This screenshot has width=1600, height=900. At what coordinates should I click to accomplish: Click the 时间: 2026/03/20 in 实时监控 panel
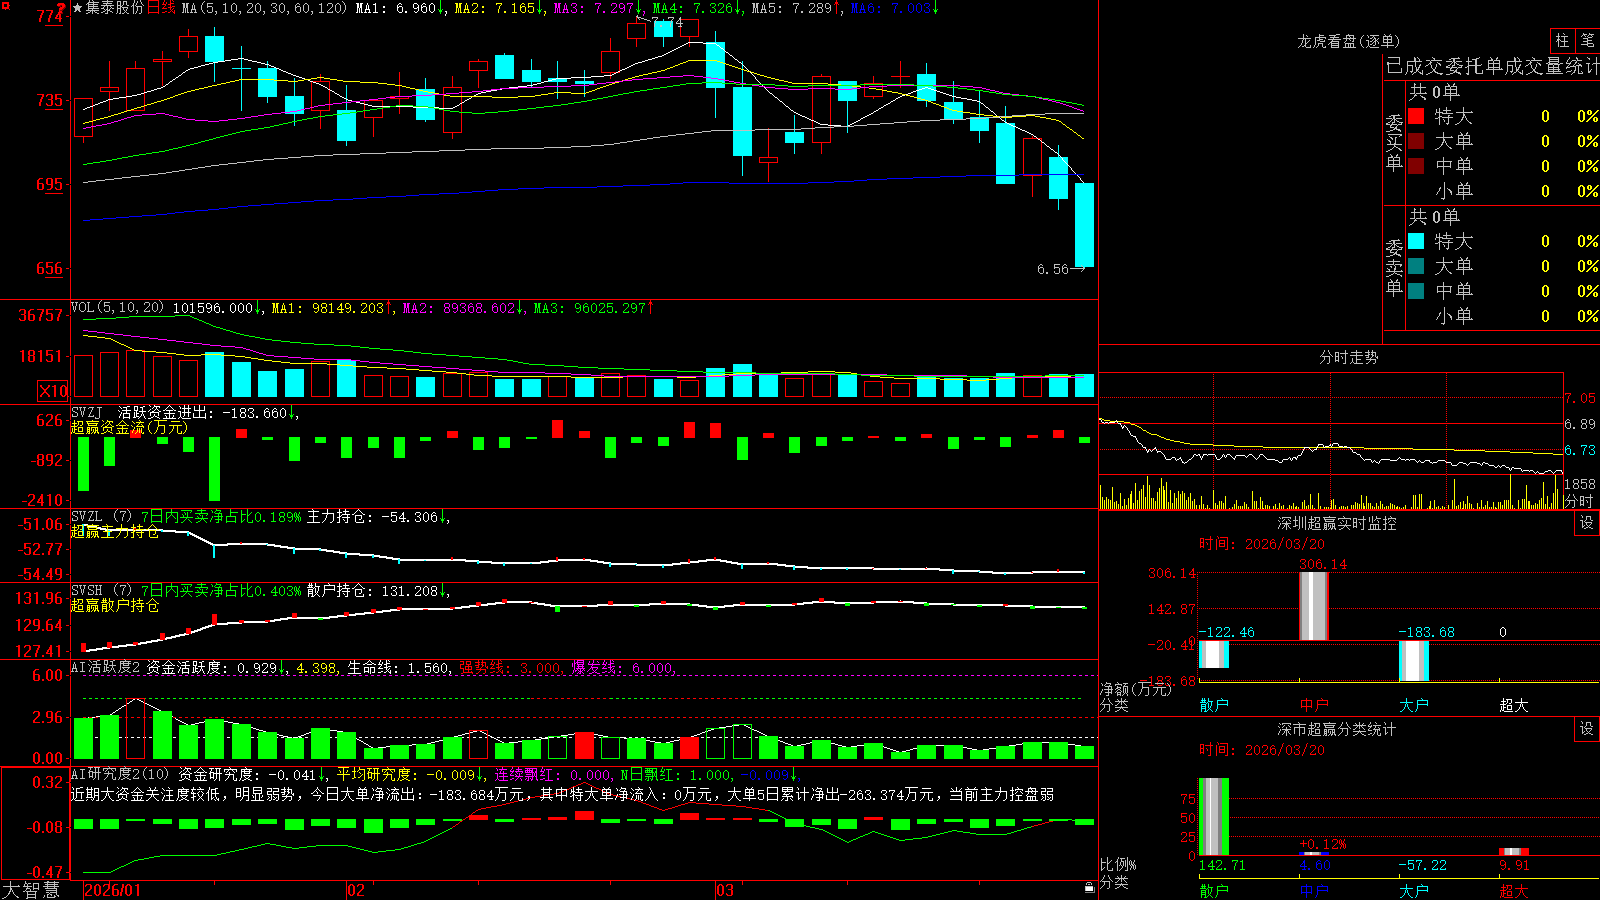tap(1262, 544)
